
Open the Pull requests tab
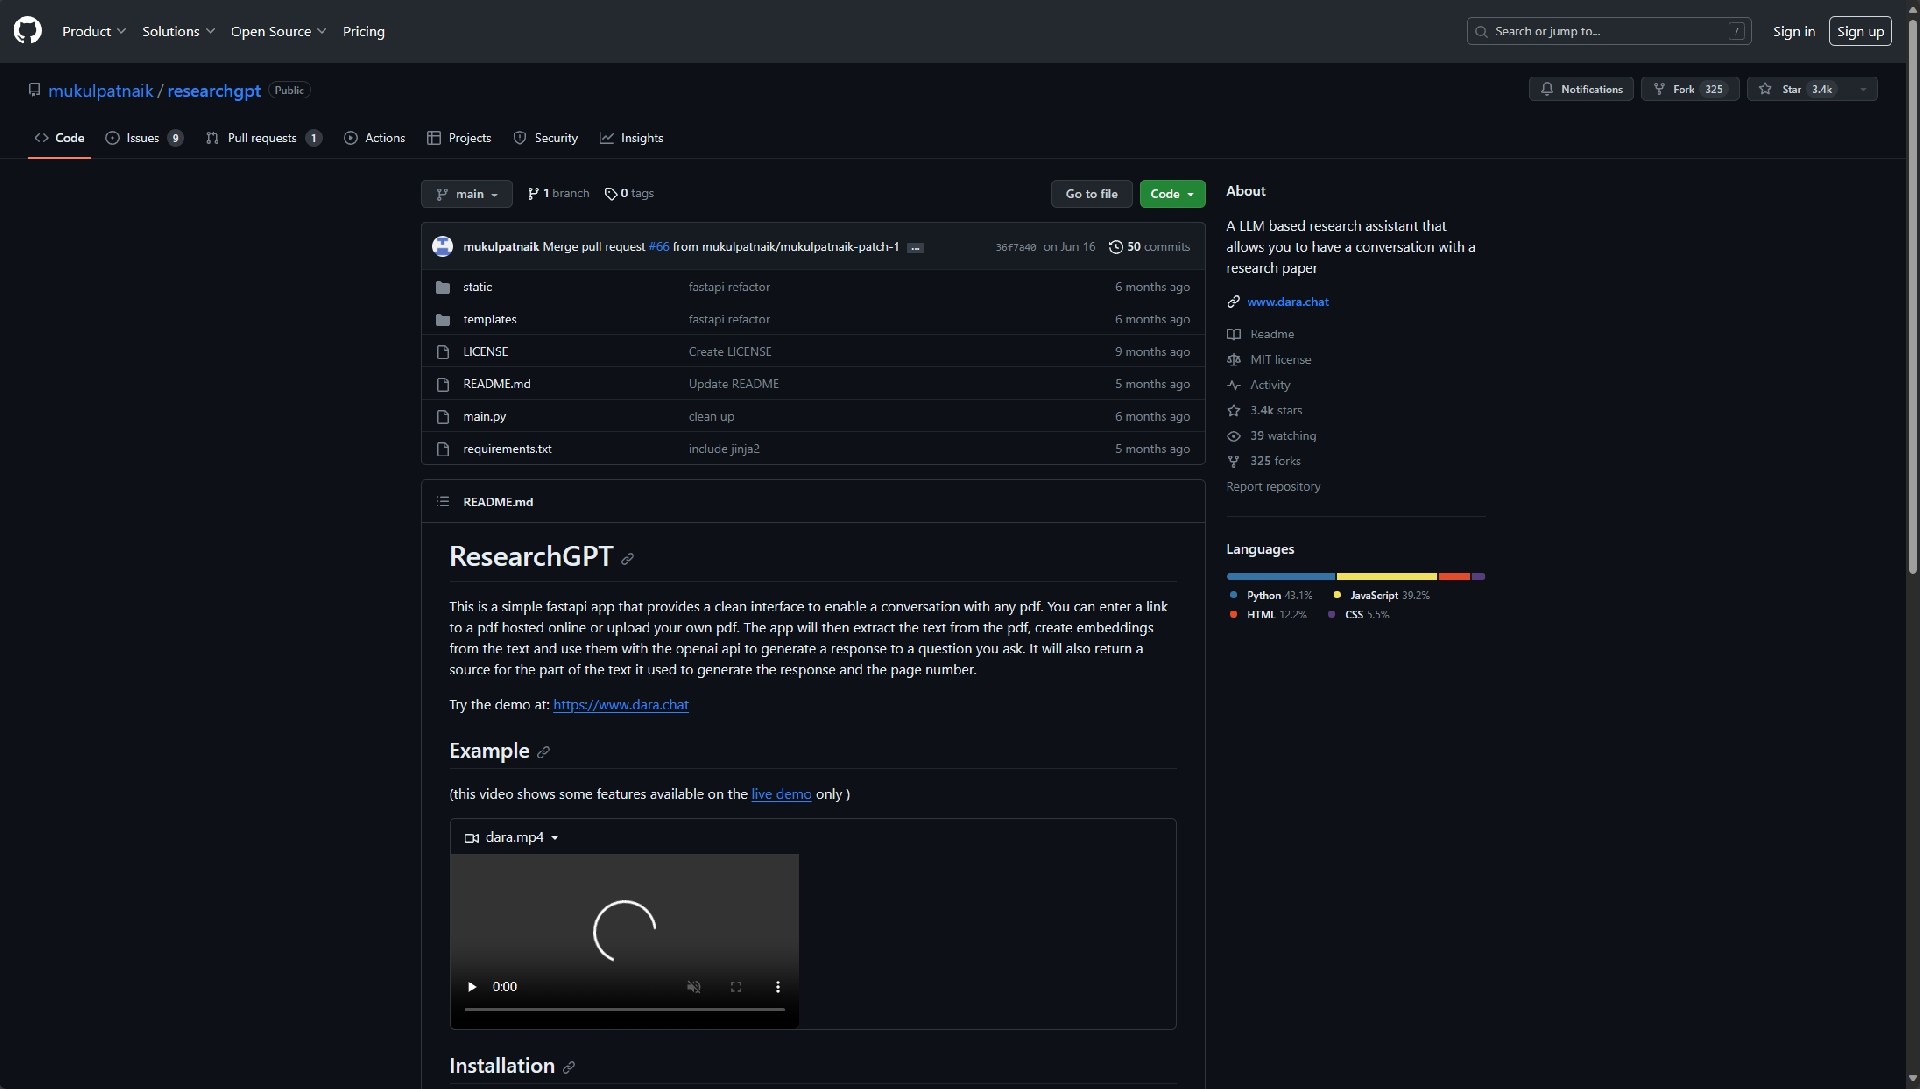coord(263,138)
